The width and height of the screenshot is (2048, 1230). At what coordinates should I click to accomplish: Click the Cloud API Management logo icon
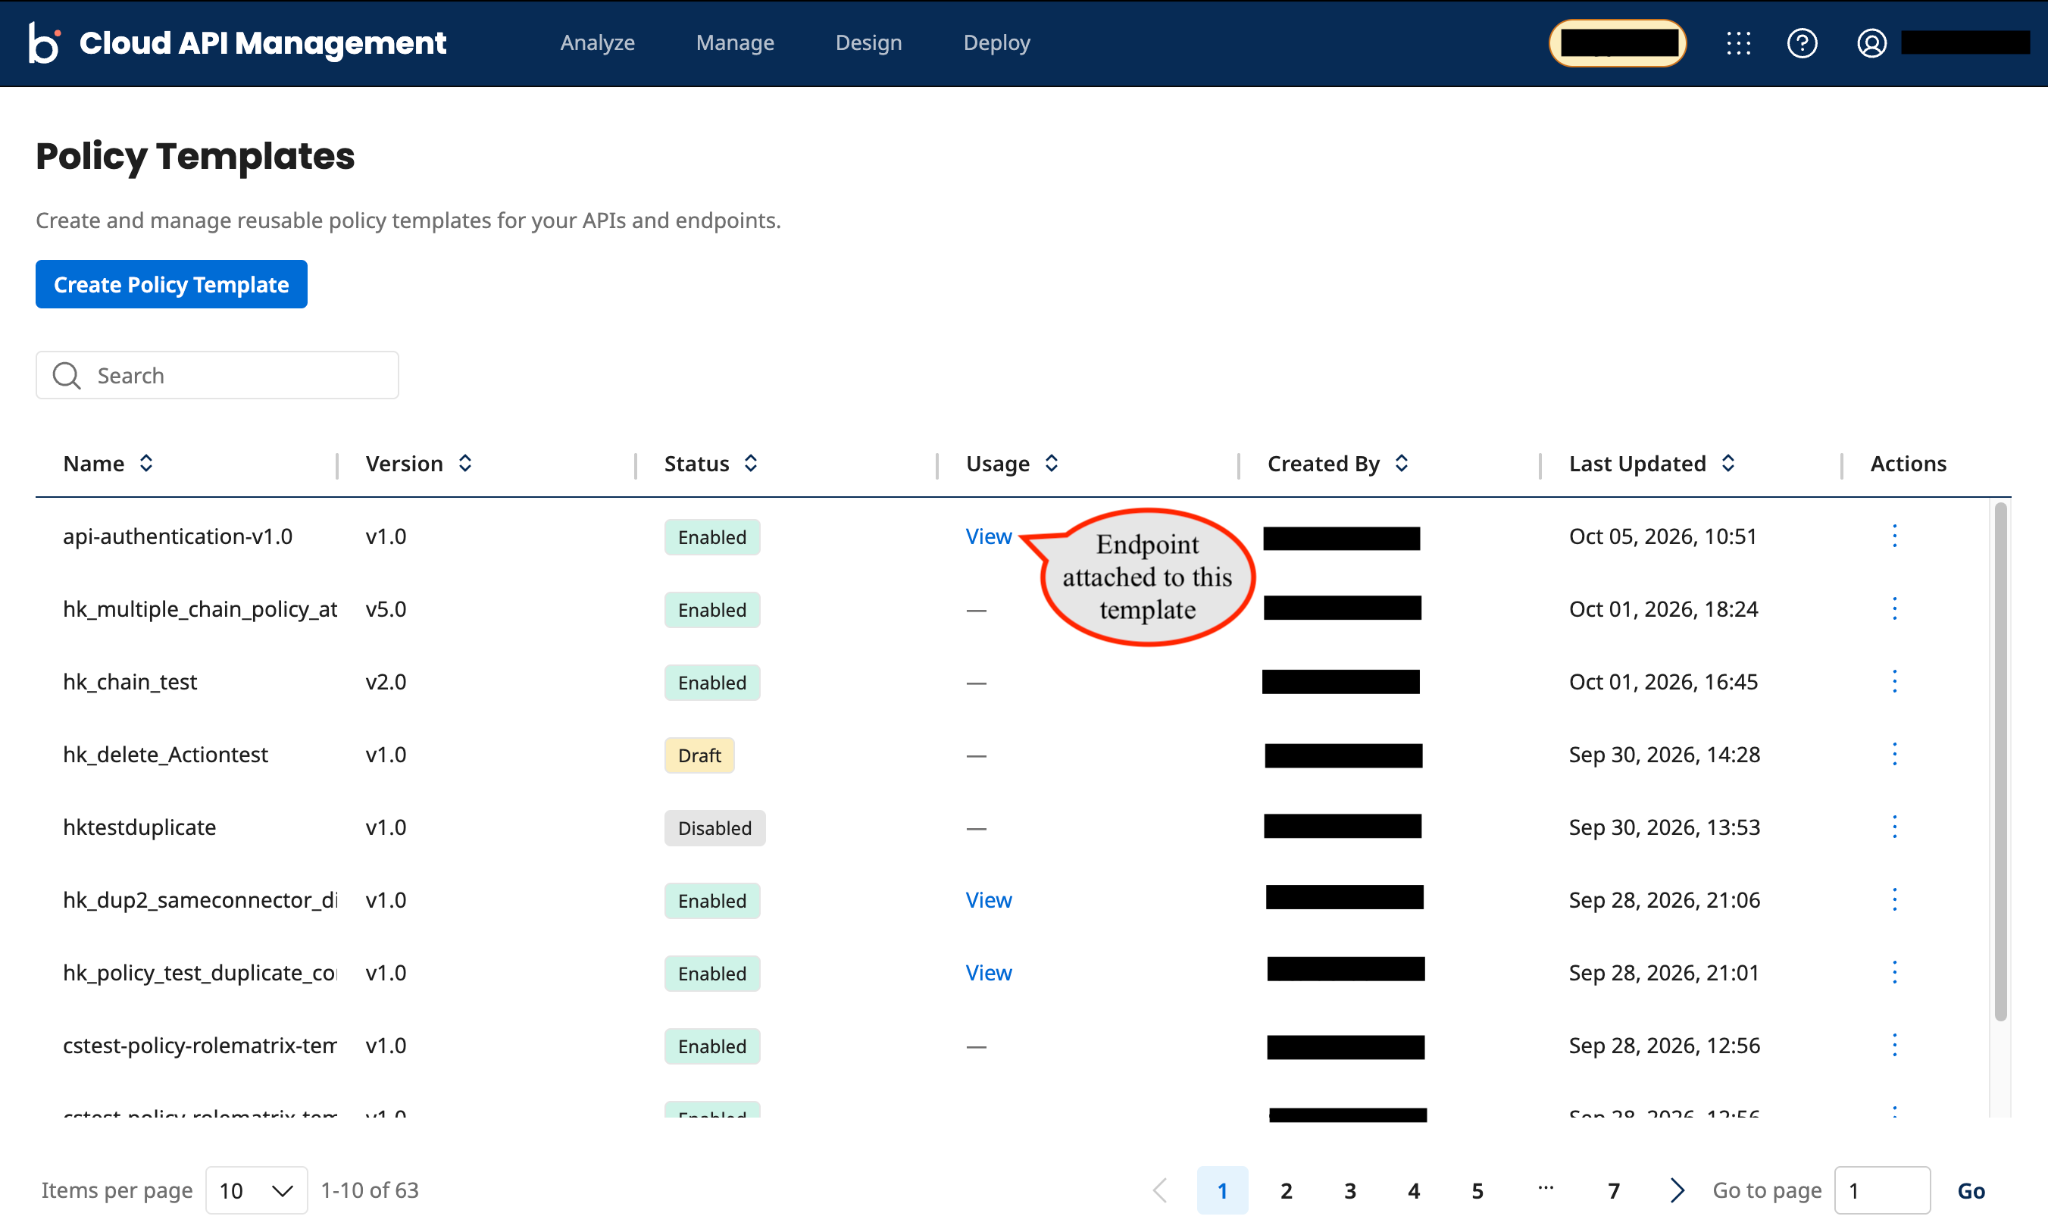pos(44,43)
